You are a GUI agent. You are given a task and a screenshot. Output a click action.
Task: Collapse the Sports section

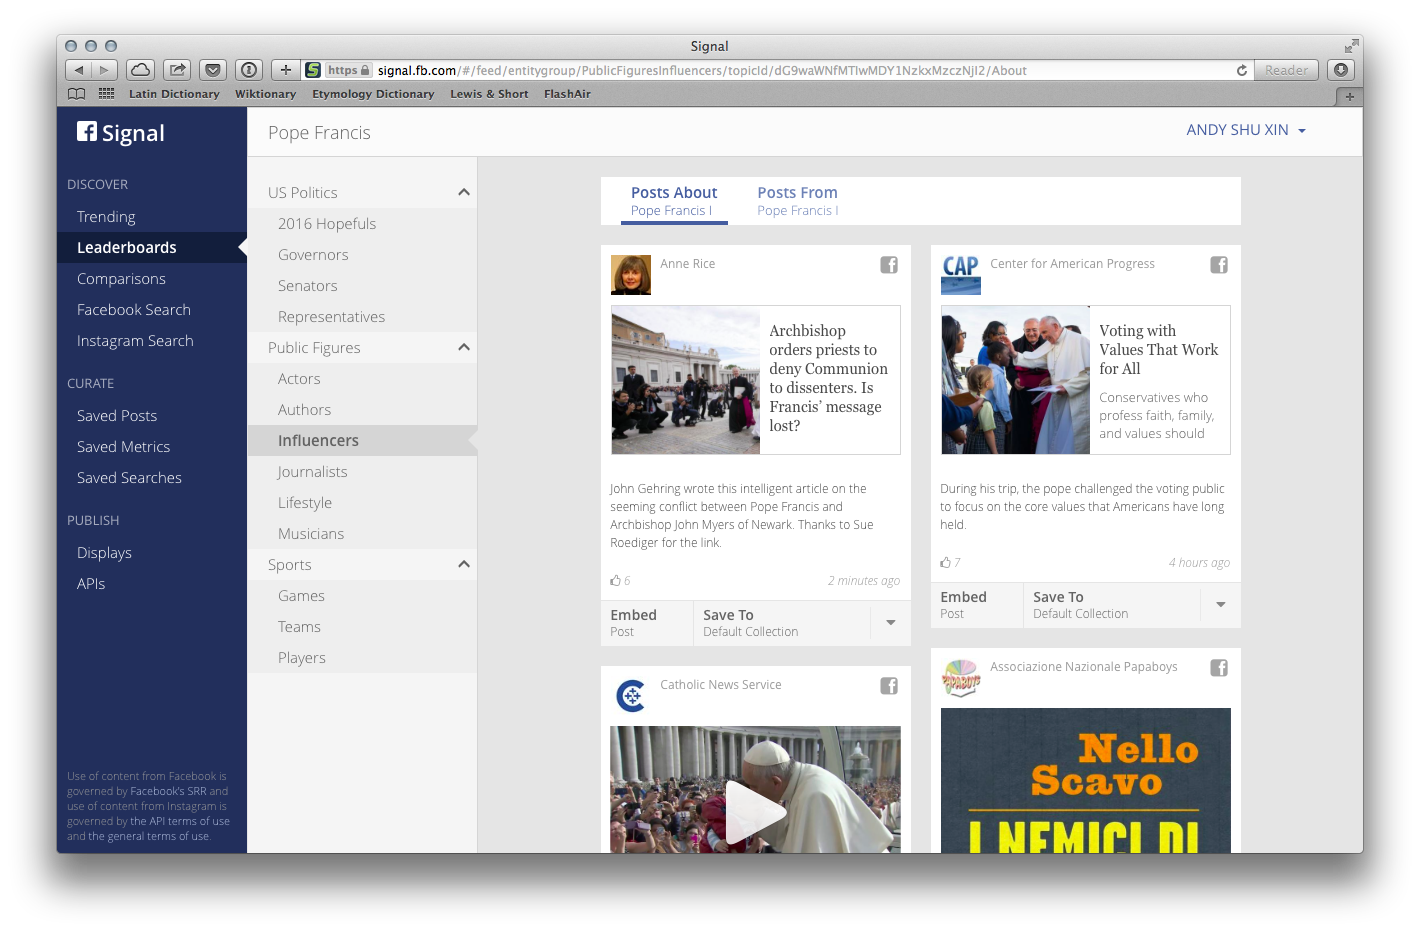[x=464, y=564]
